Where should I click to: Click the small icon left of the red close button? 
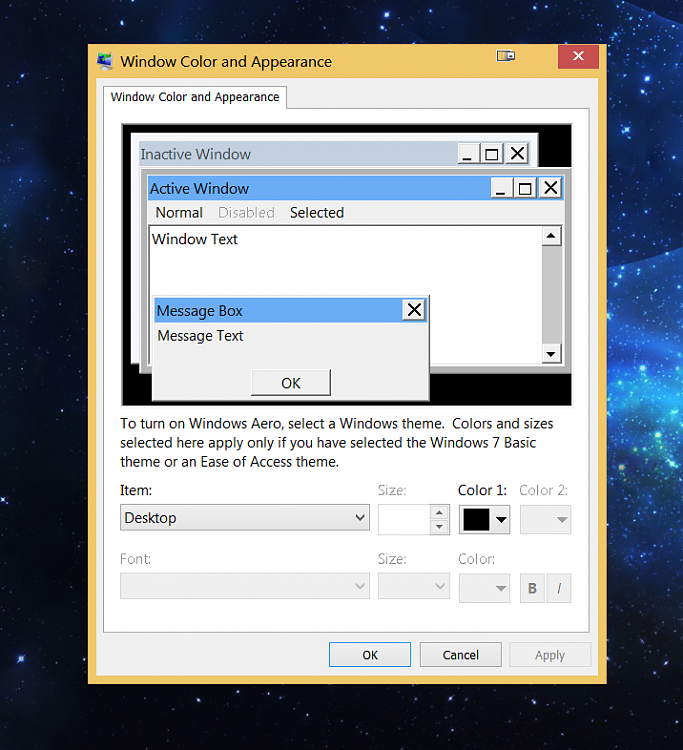[506, 56]
